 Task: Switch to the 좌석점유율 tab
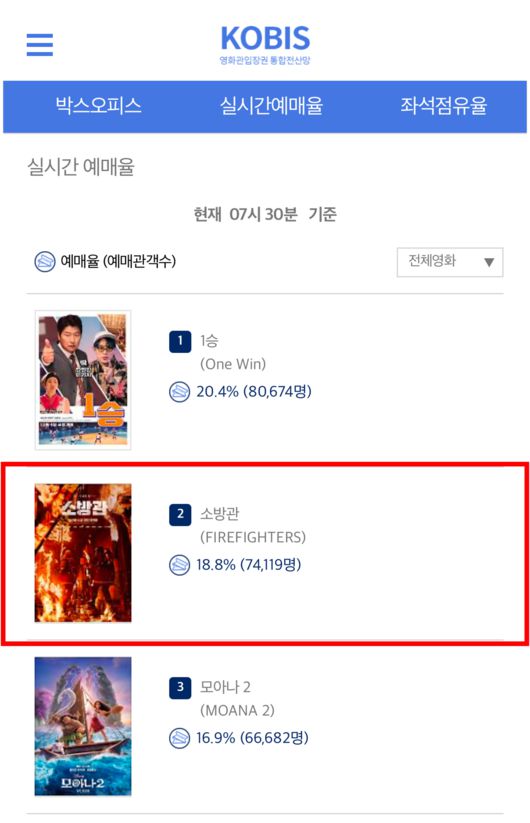click(444, 106)
